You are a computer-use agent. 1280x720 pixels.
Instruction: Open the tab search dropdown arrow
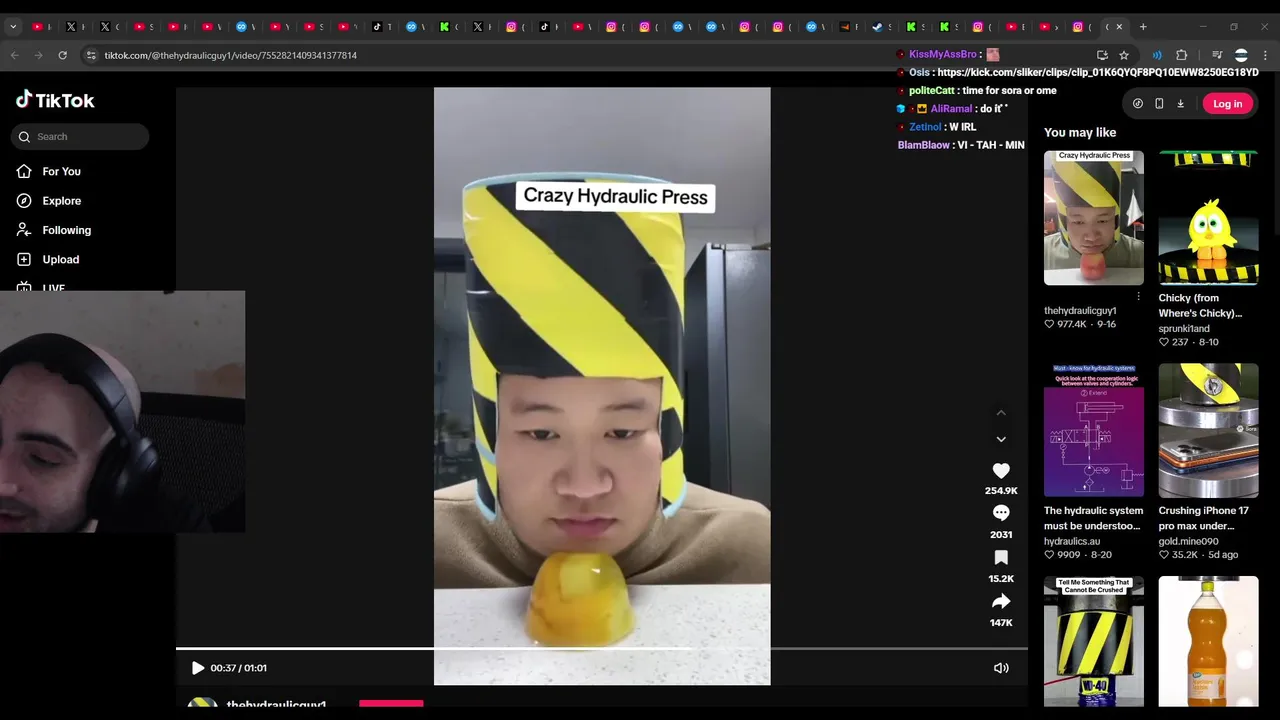click(x=13, y=27)
